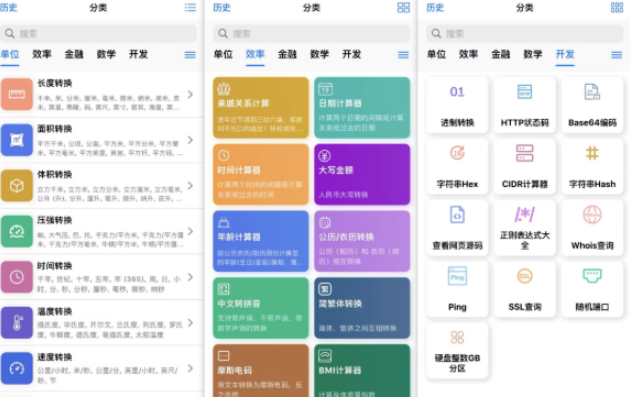This screenshot has width=635, height=405.
Task: Select 效率 tab in middle panel
Action: click(255, 54)
